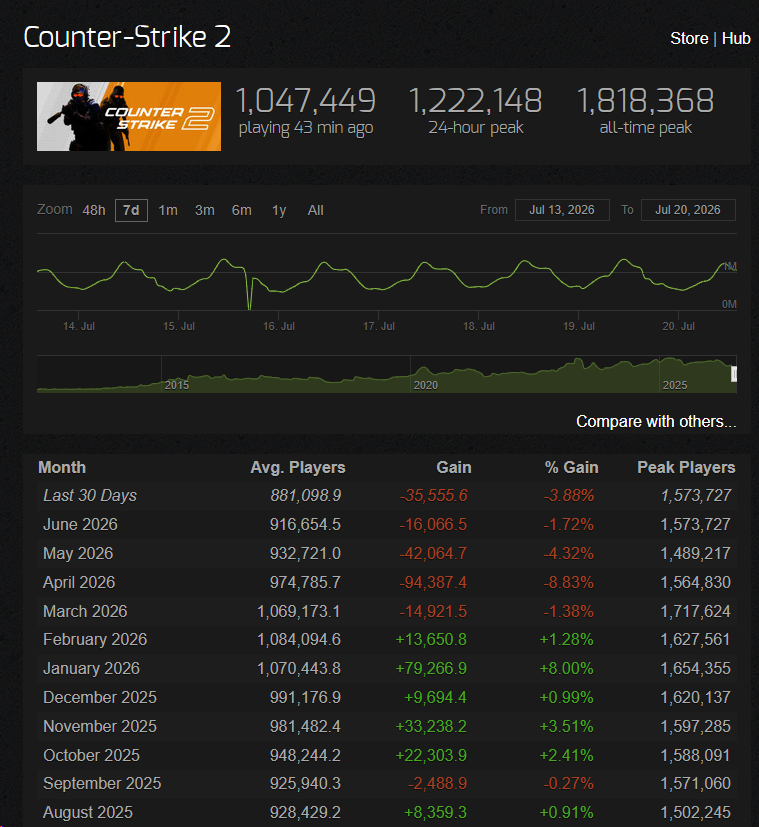Image resolution: width=759 pixels, height=827 pixels.
Task: Click the +79,266.9 gain value
Action: tap(431, 668)
